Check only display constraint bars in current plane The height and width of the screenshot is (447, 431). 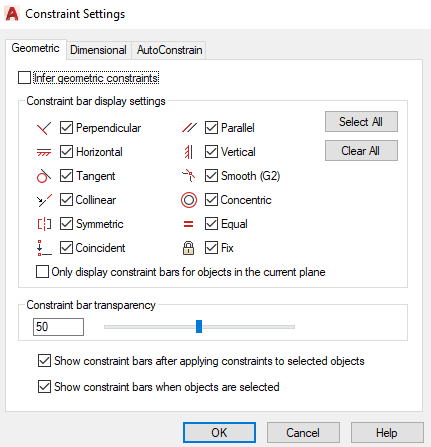42,272
